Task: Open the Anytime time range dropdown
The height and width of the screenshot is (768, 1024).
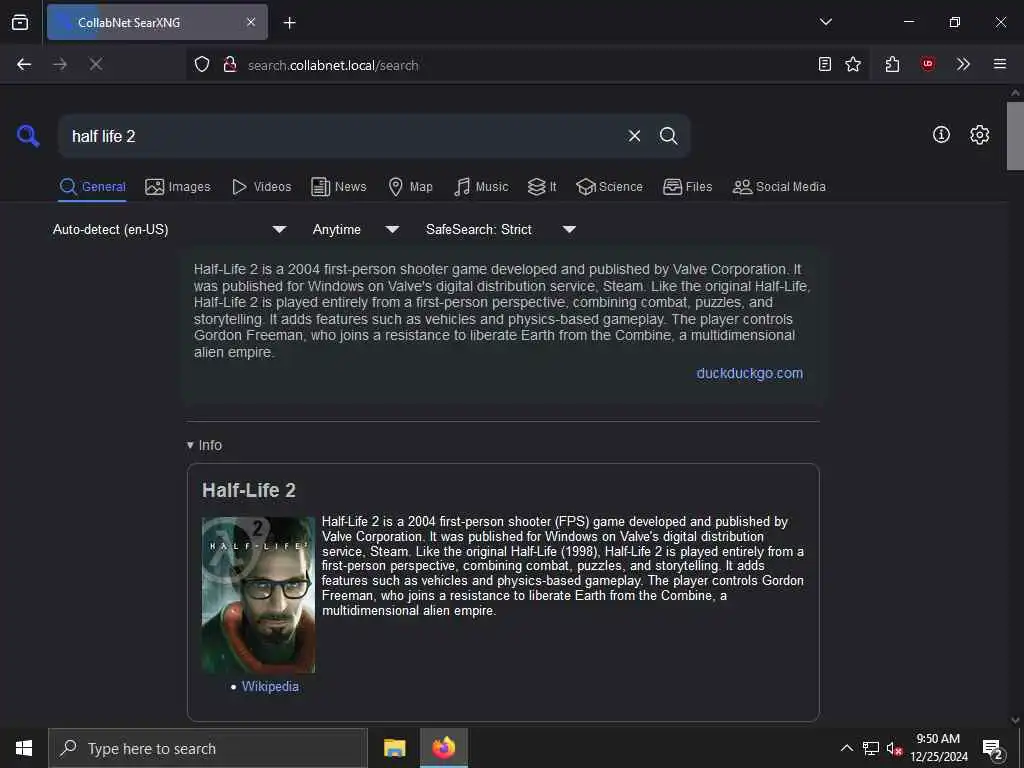Action: coord(355,230)
